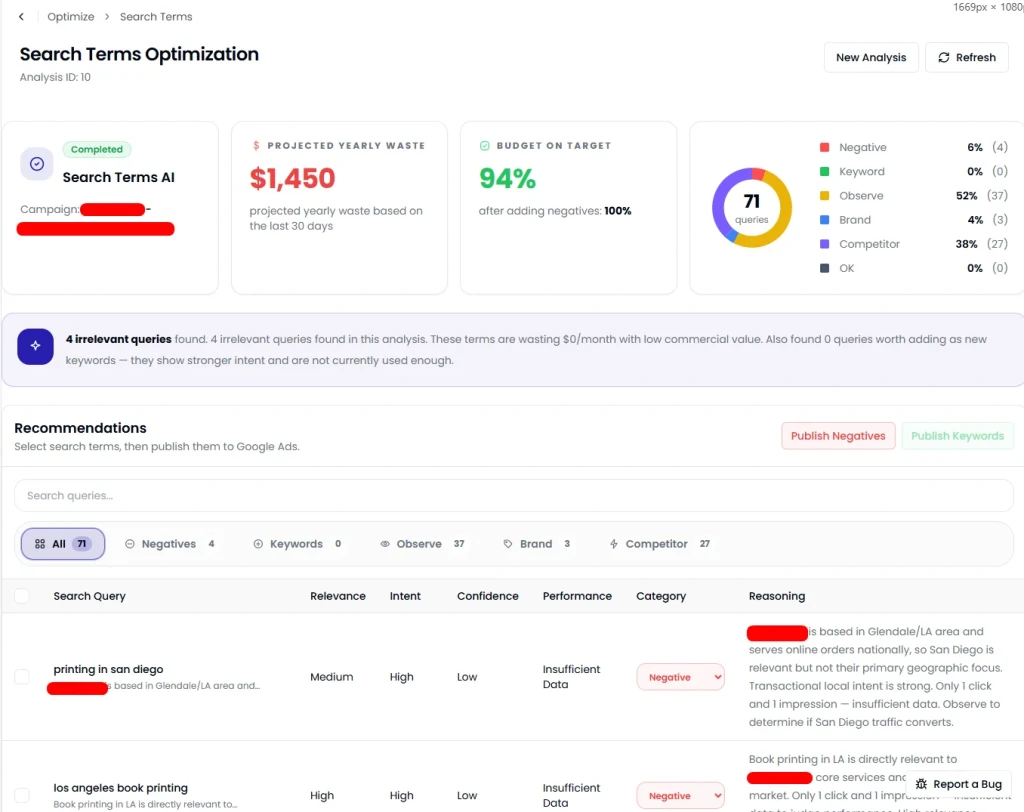Click the Search Query column header
1024x812 pixels.
[89, 596]
